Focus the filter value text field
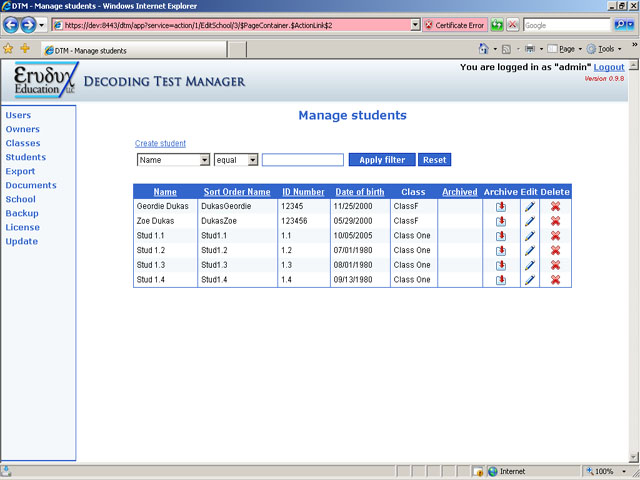 [303, 160]
